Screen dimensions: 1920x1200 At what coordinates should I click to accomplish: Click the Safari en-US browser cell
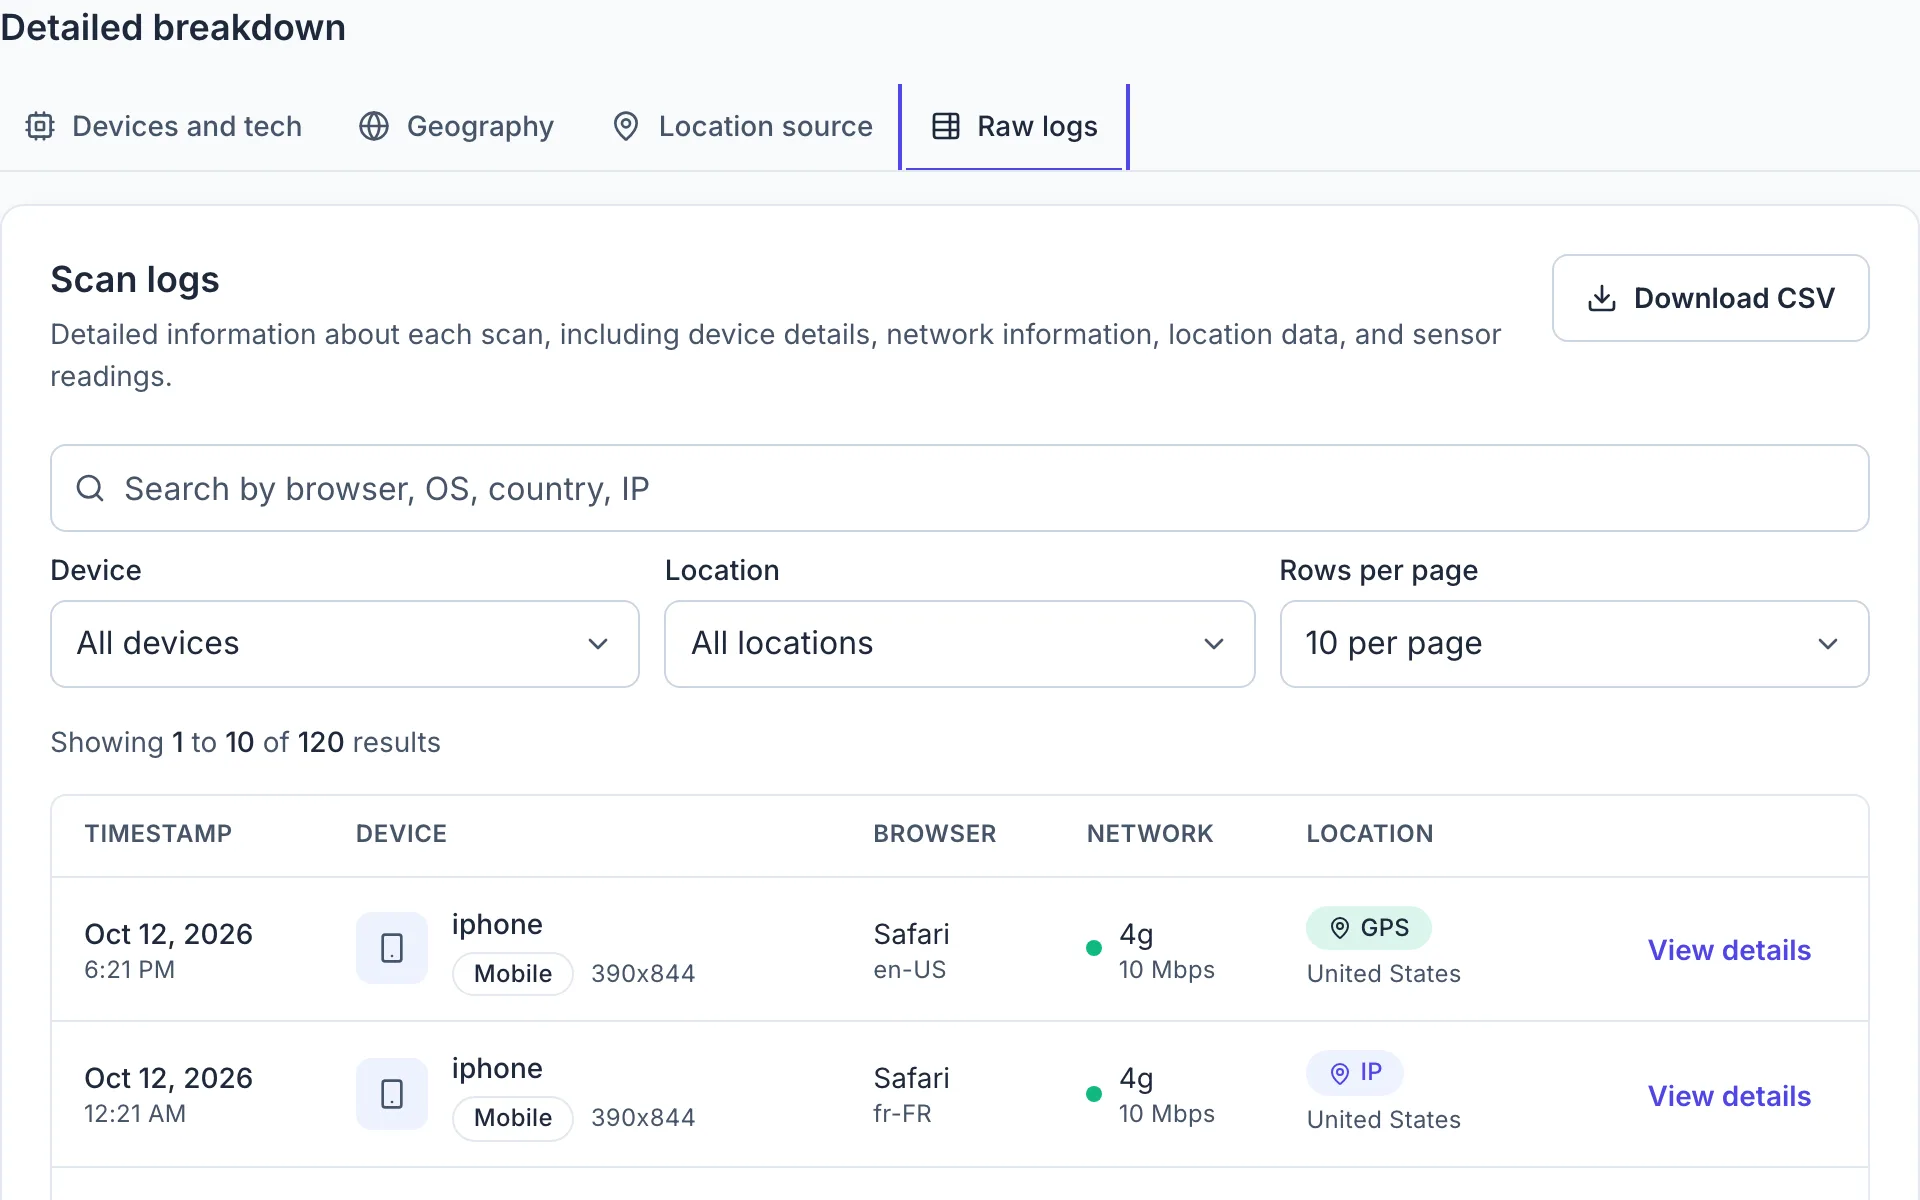[911, 950]
